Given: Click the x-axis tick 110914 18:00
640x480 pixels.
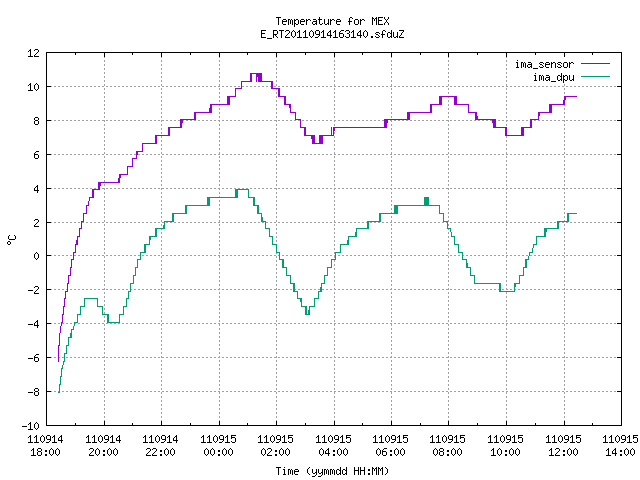Looking at the screenshot, I should pyautogui.click(x=46, y=446).
